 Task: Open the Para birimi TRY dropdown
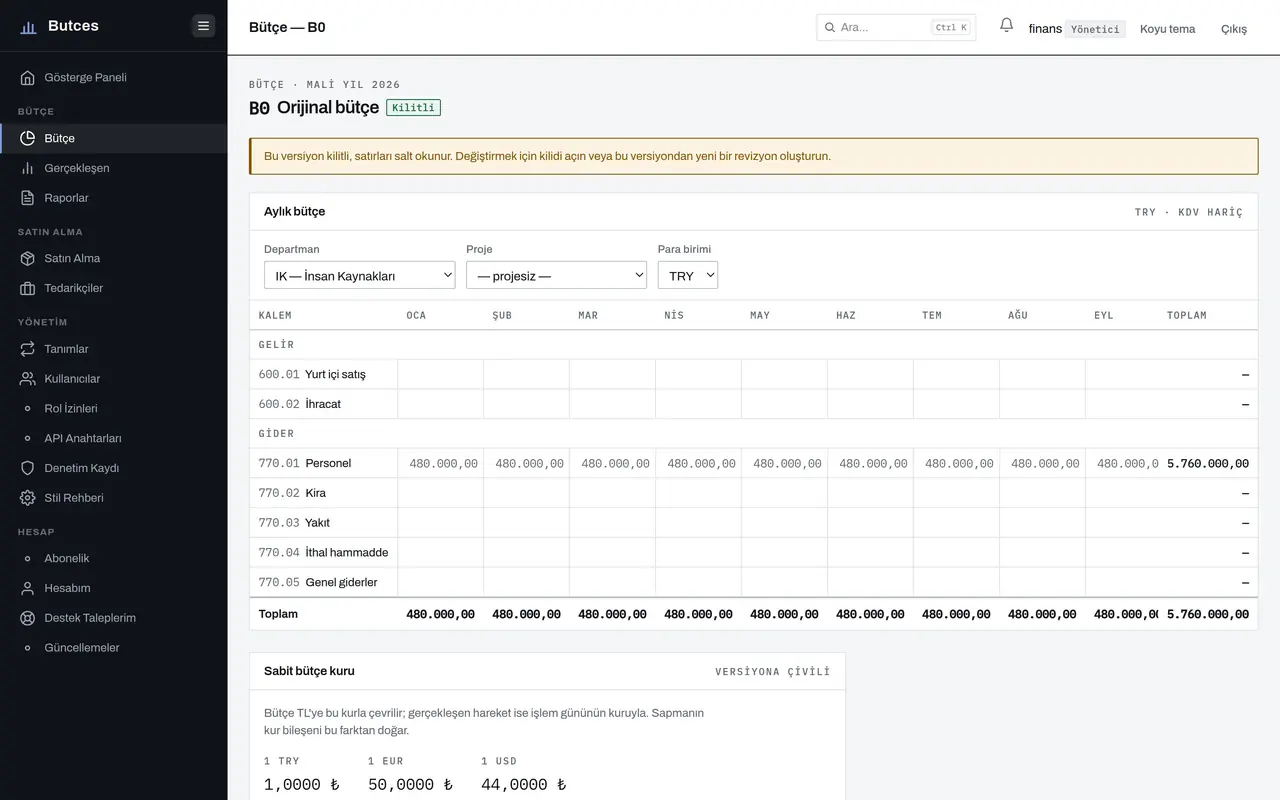tap(688, 275)
